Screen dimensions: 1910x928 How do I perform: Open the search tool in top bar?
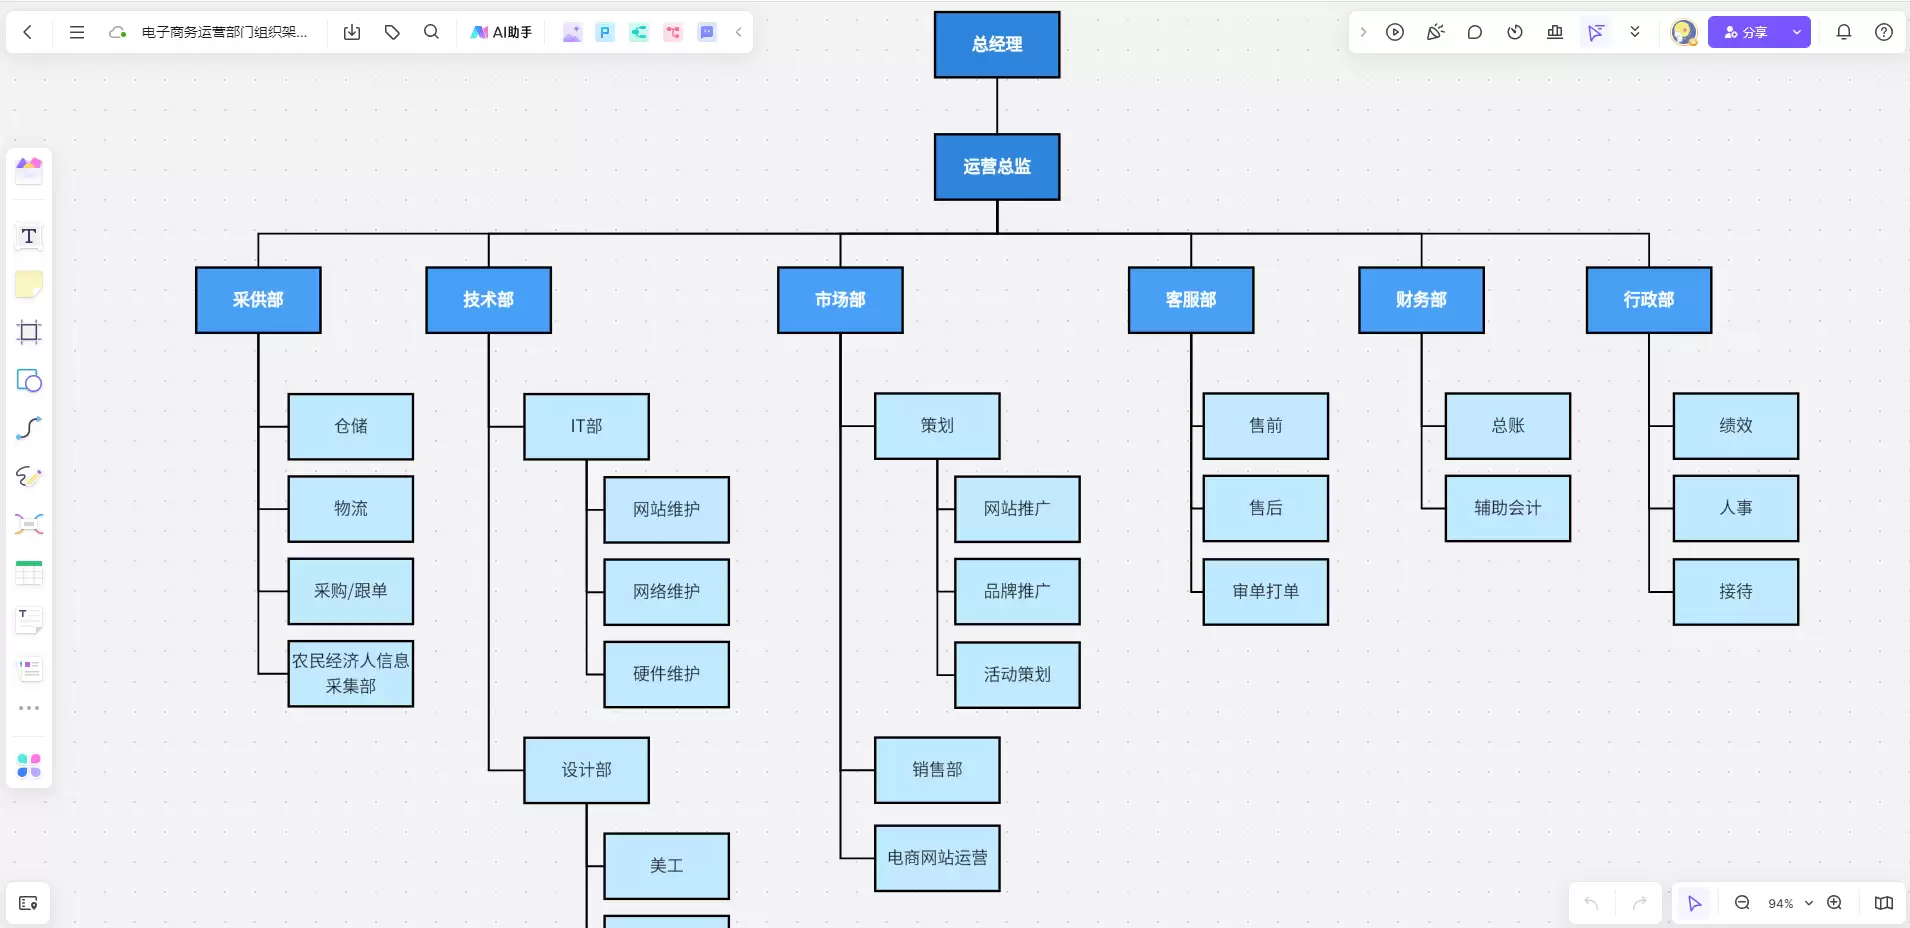click(x=431, y=32)
